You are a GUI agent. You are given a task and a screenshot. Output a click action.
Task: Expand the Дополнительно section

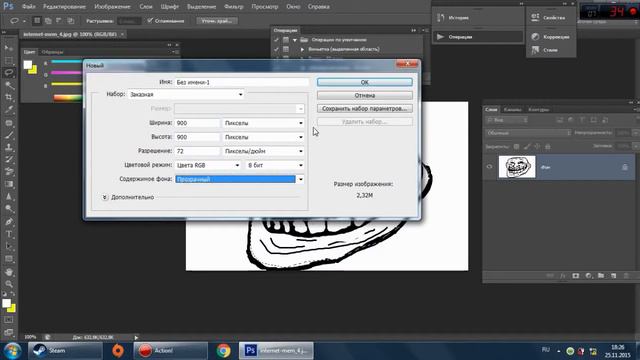coord(104,197)
